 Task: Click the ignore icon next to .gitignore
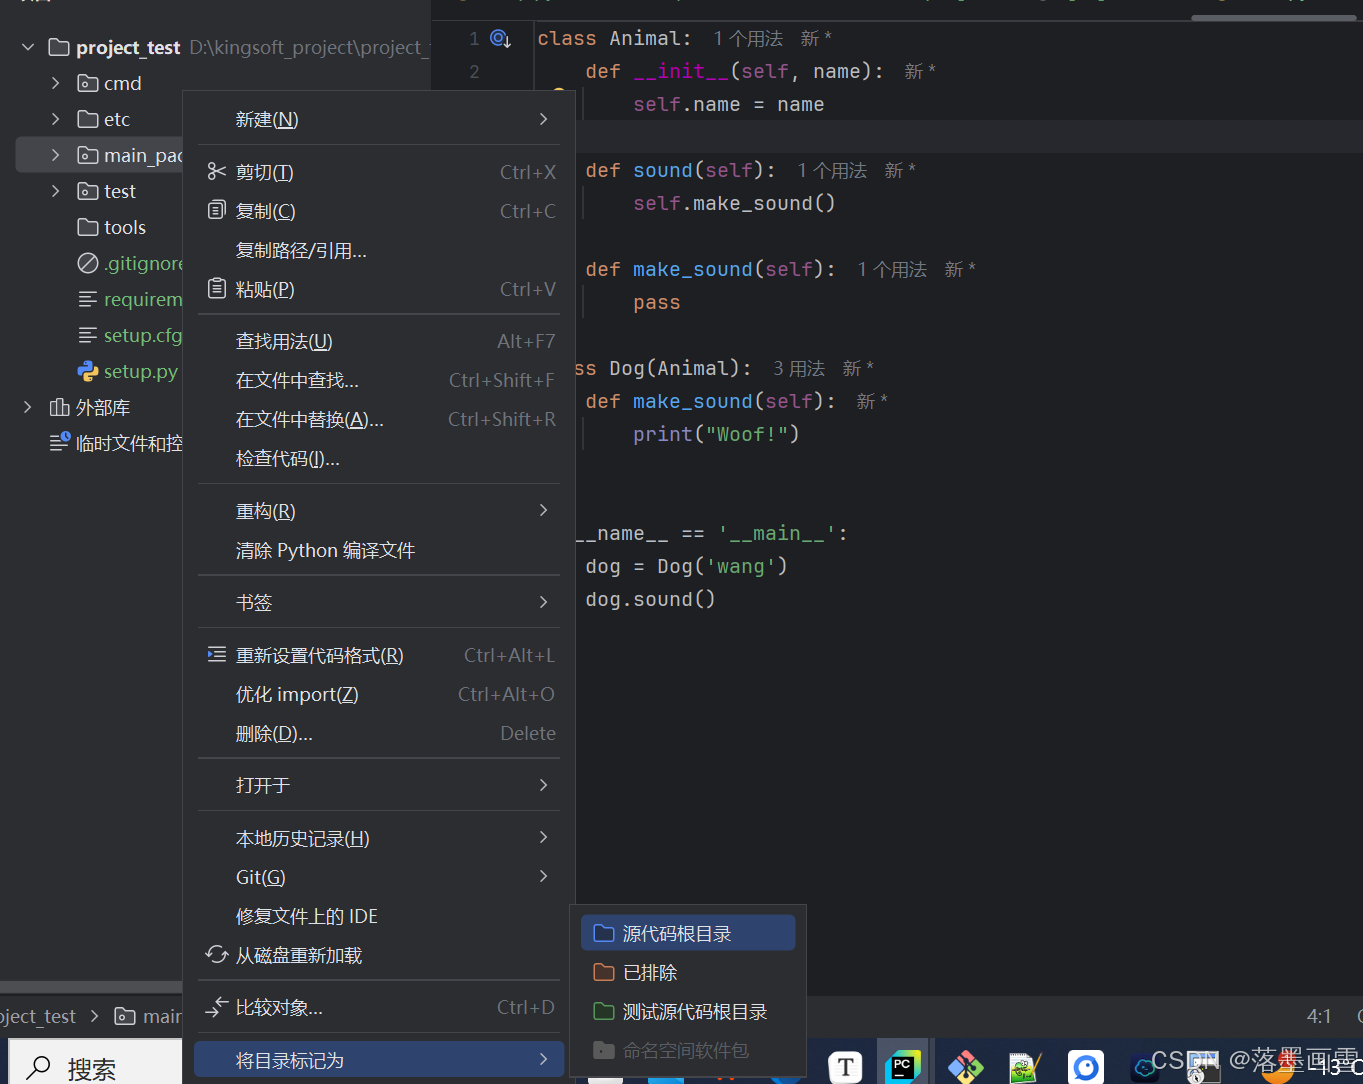(x=88, y=263)
